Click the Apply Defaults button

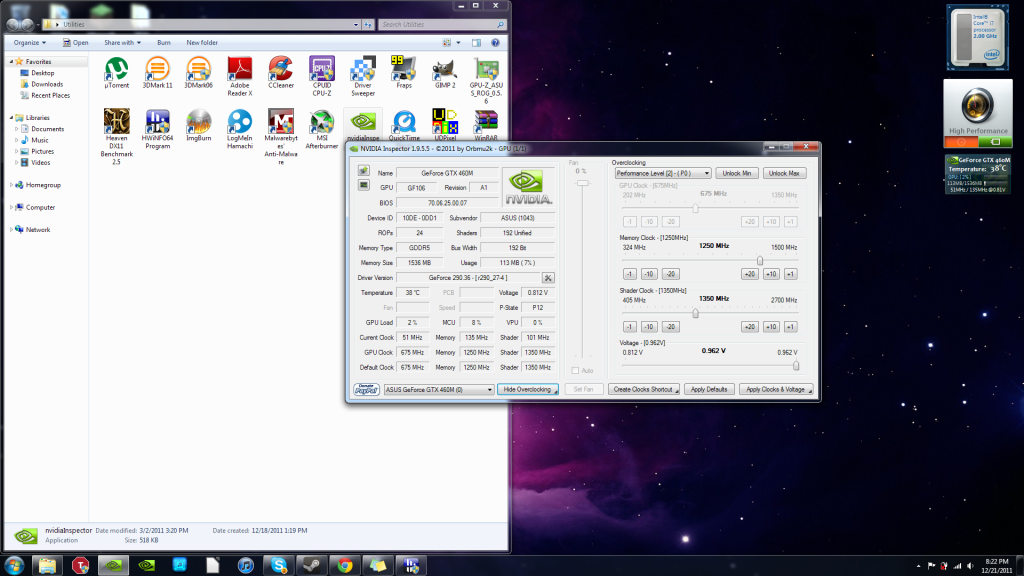(x=709, y=389)
